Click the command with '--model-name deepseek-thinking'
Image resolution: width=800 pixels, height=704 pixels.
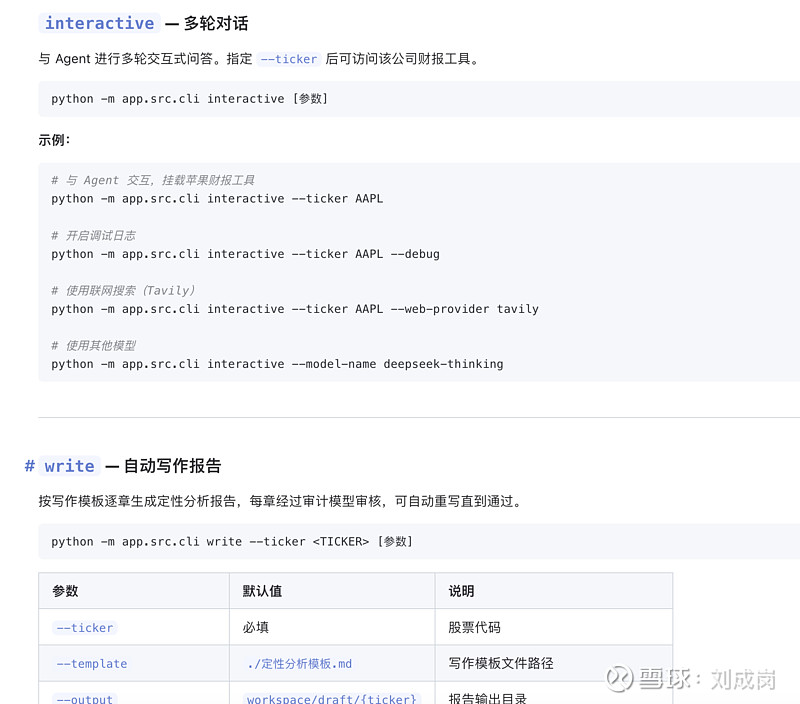point(277,364)
